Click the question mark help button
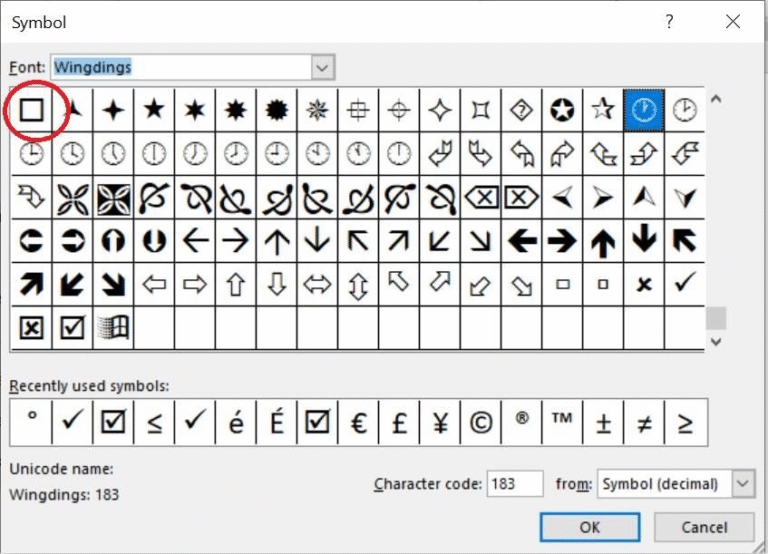Image resolution: width=768 pixels, height=554 pixels. coord(670,21)
